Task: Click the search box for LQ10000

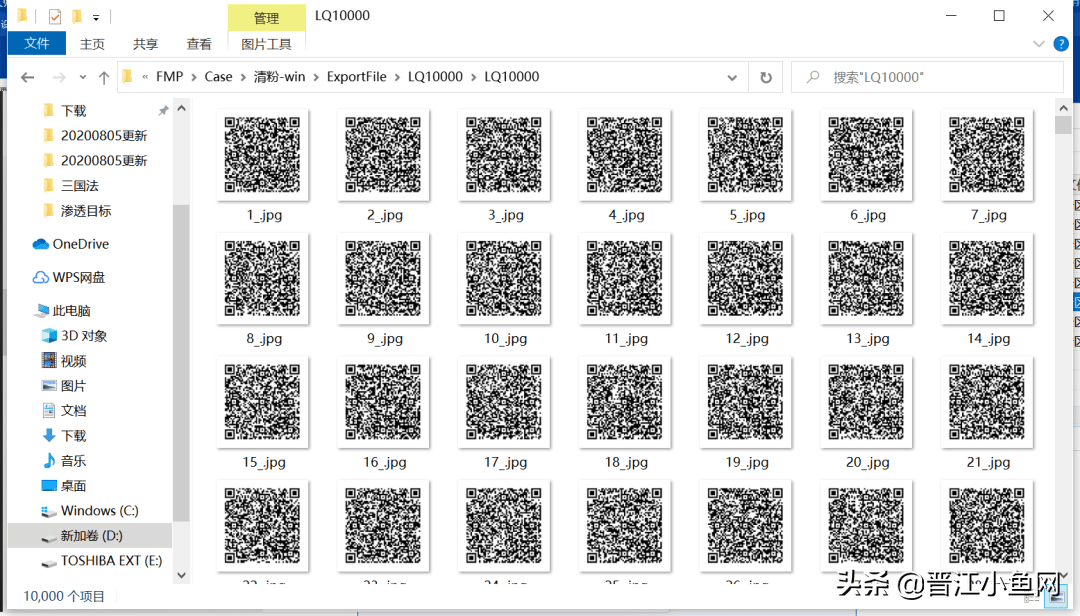Action: (927, 77)
